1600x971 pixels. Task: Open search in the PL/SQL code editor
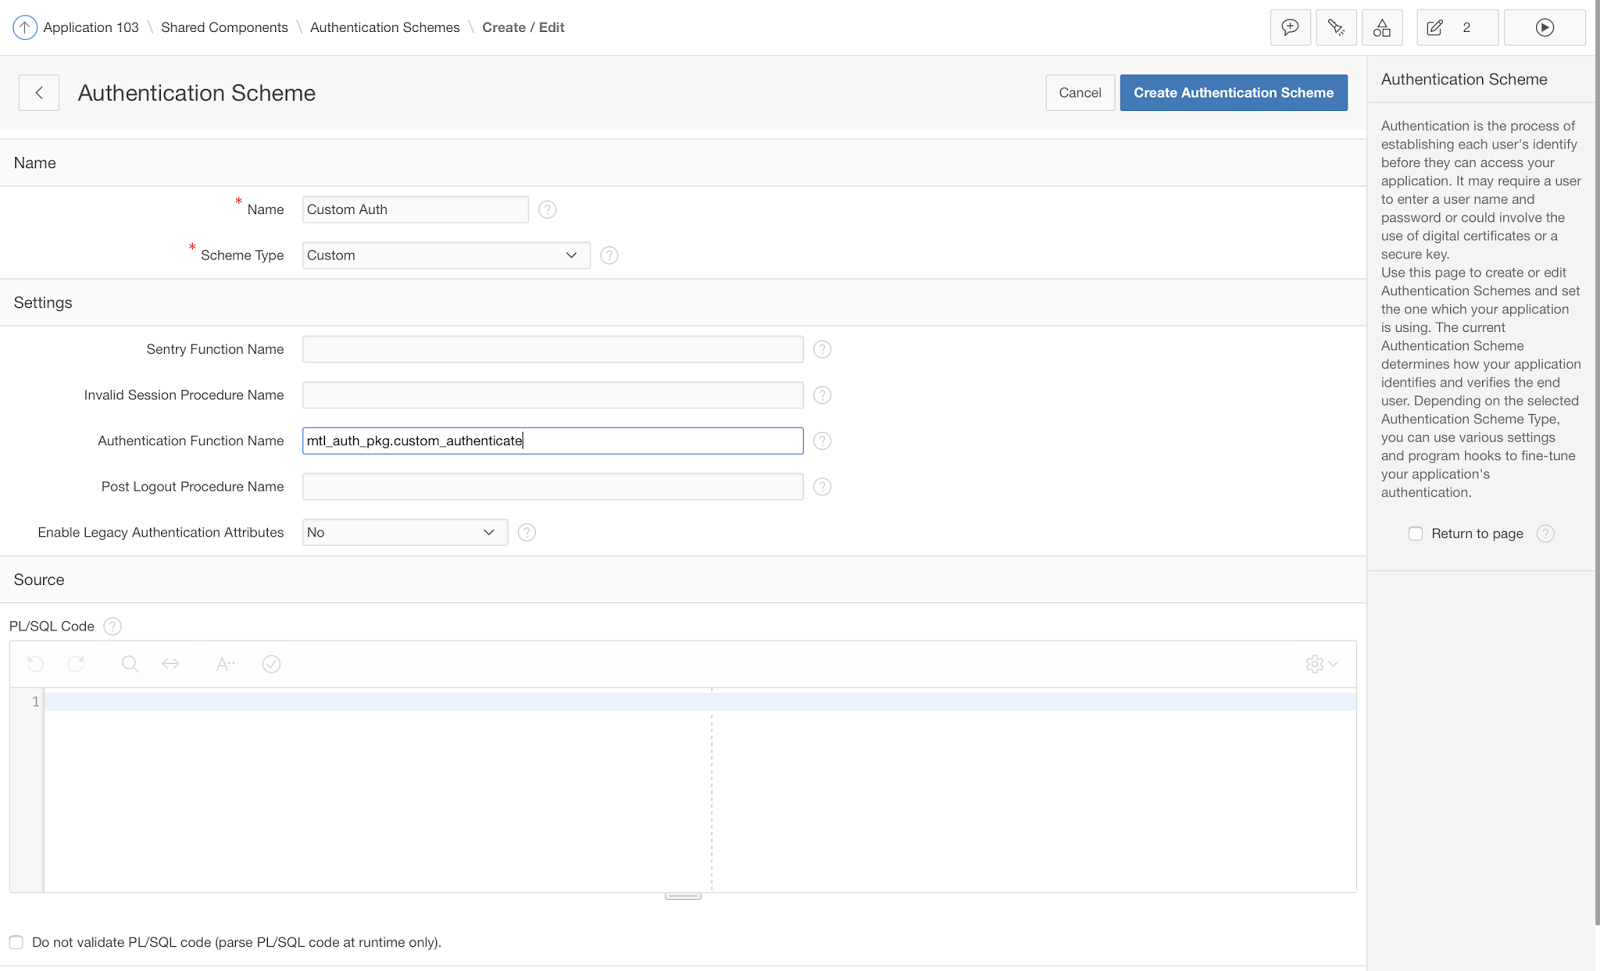129,663
